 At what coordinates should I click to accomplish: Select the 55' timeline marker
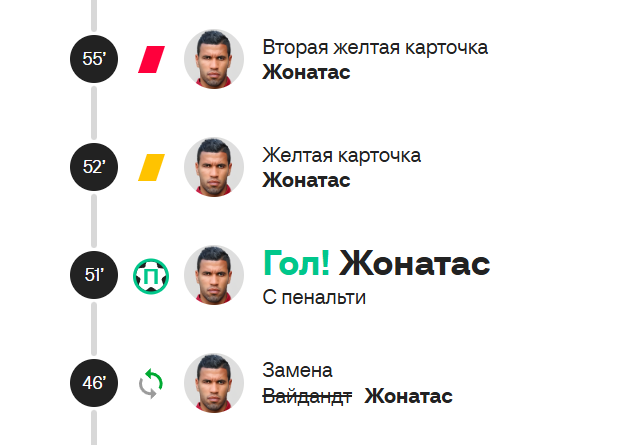pos(94,59)
